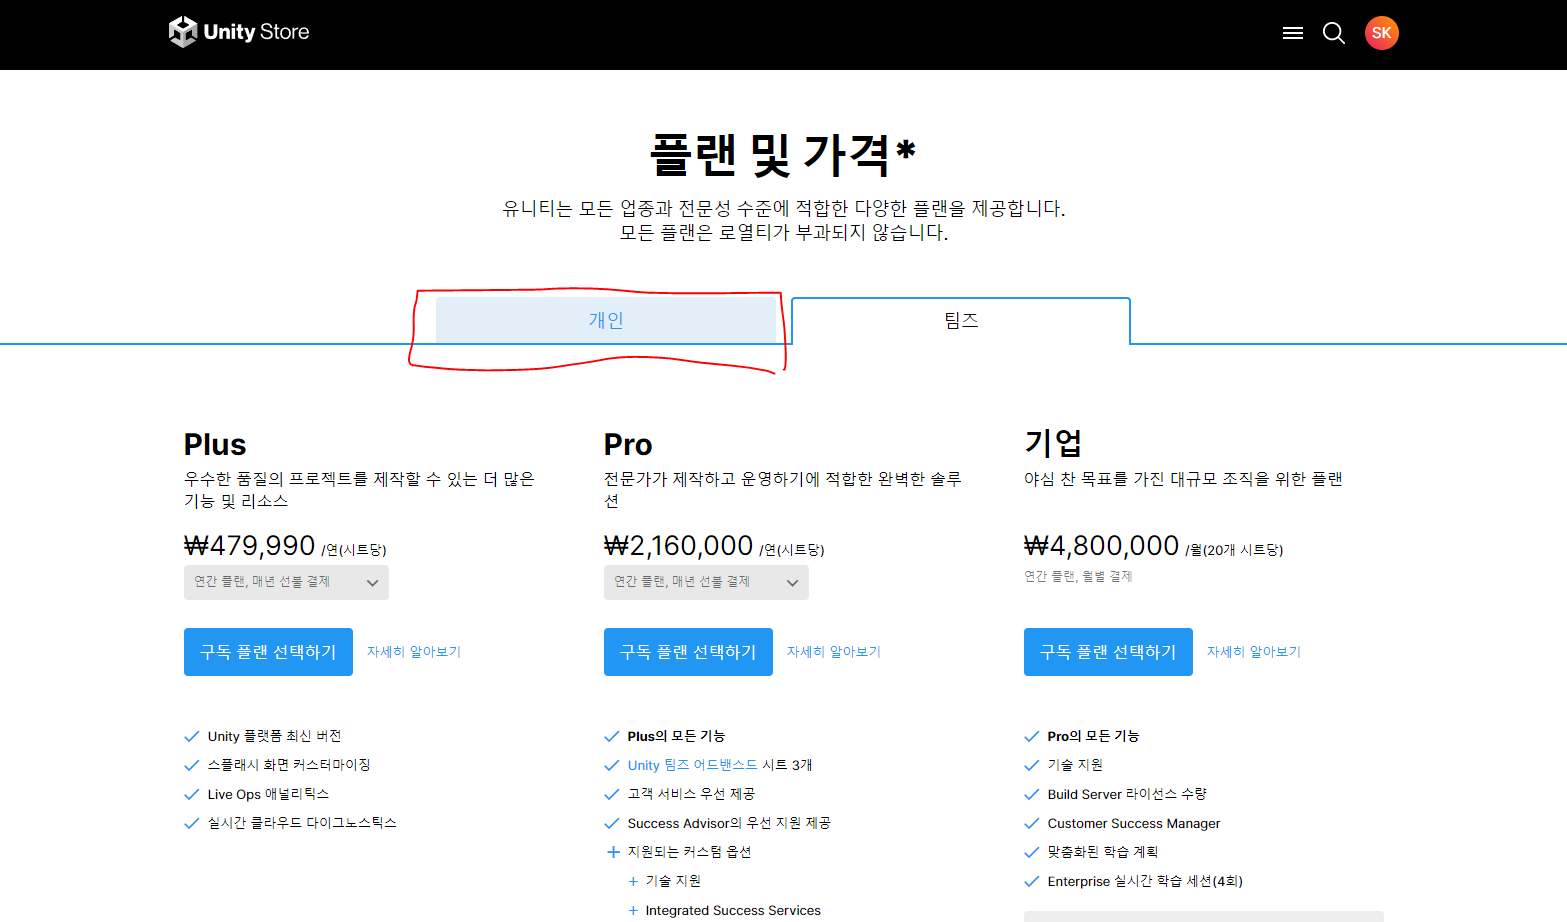1567x922 pixels.
Task: Expand the 기술 지원 sub-item under Pro
Action: pos(633,881)
